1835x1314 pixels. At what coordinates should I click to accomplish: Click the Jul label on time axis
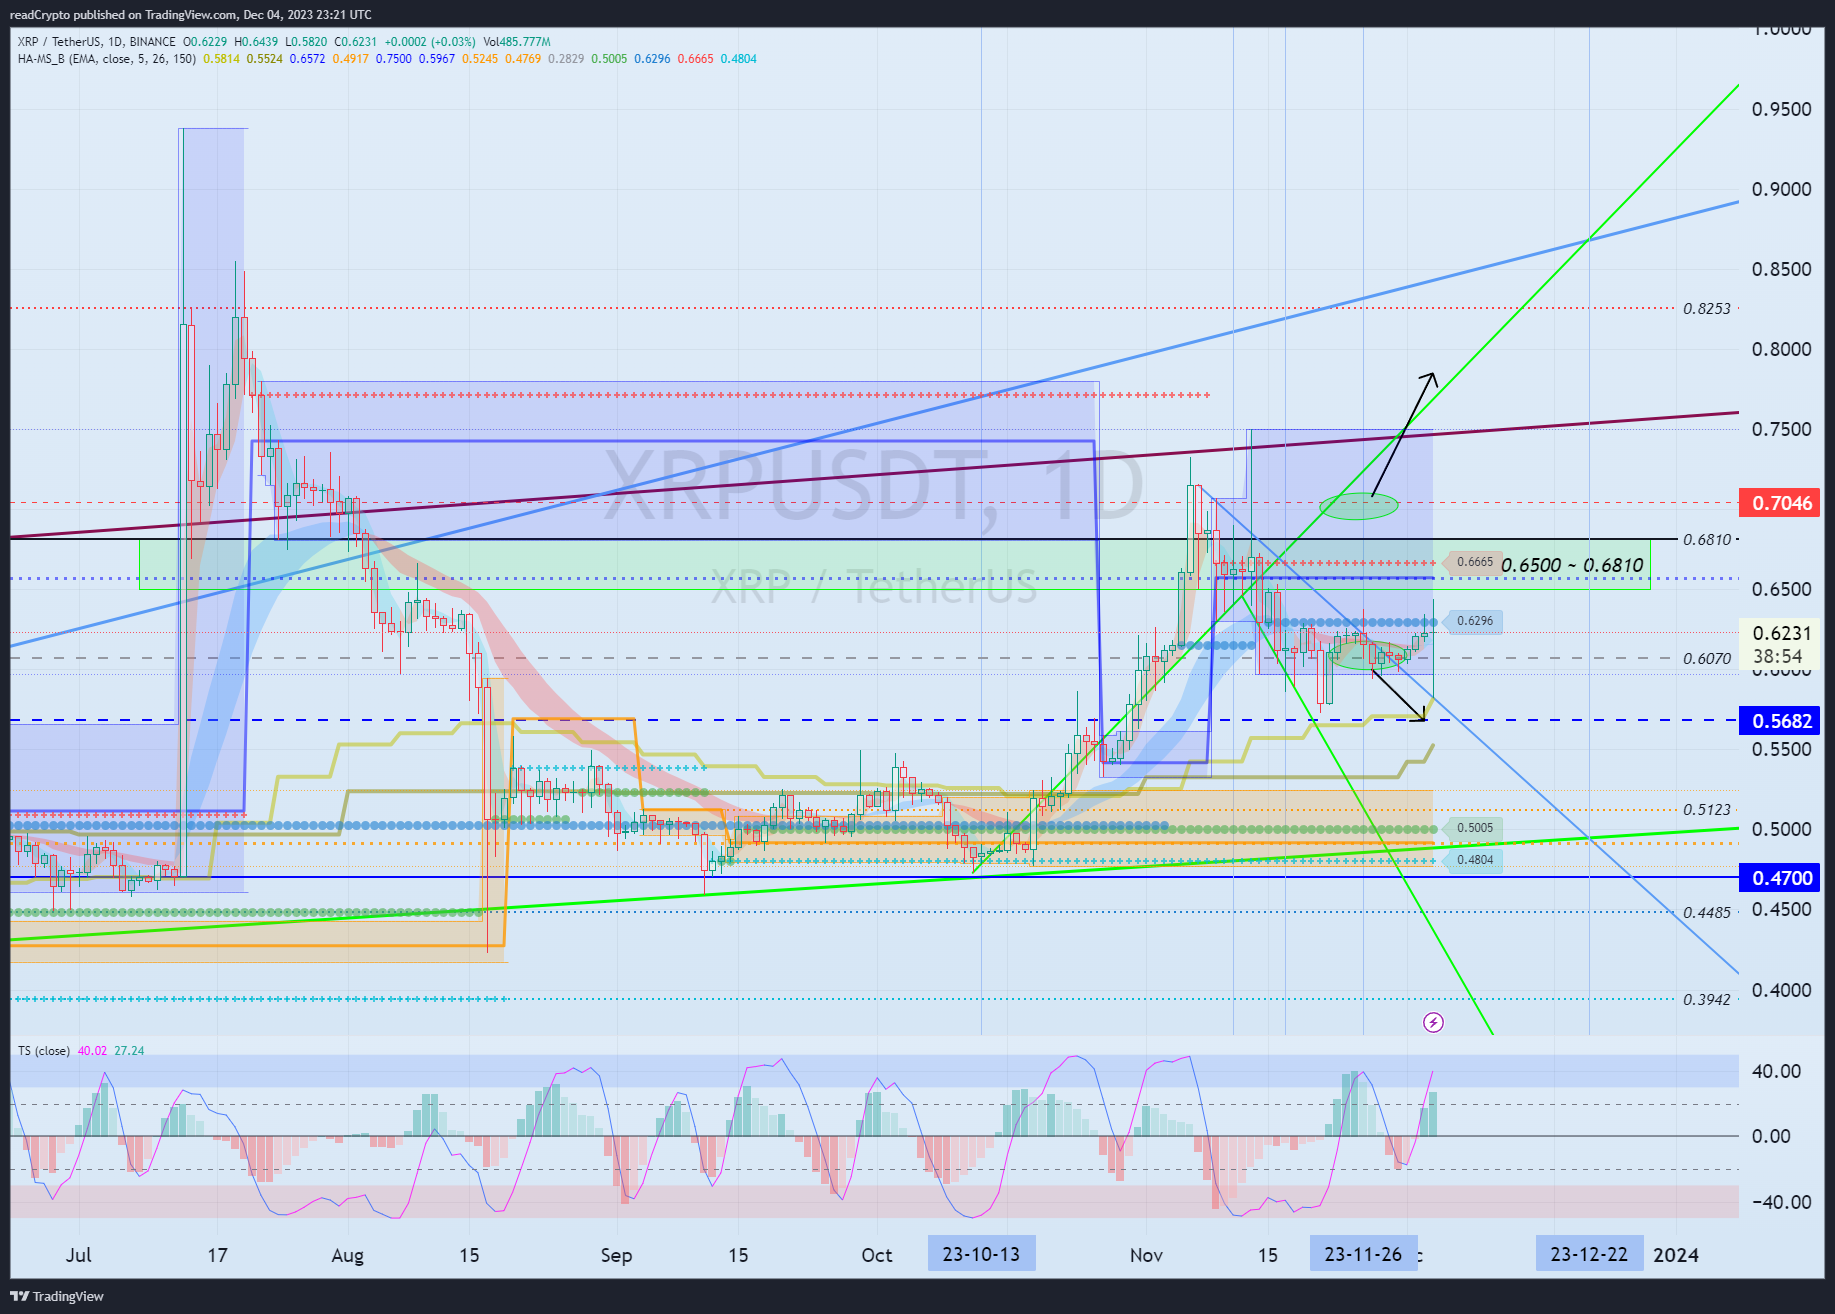coord(78,1254)
